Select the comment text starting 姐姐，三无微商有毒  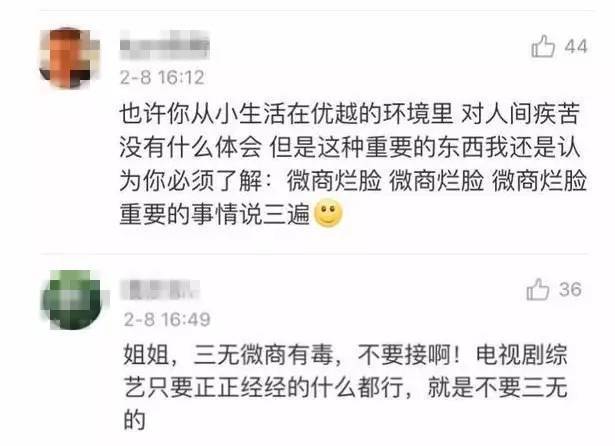(x=346, y=388)
